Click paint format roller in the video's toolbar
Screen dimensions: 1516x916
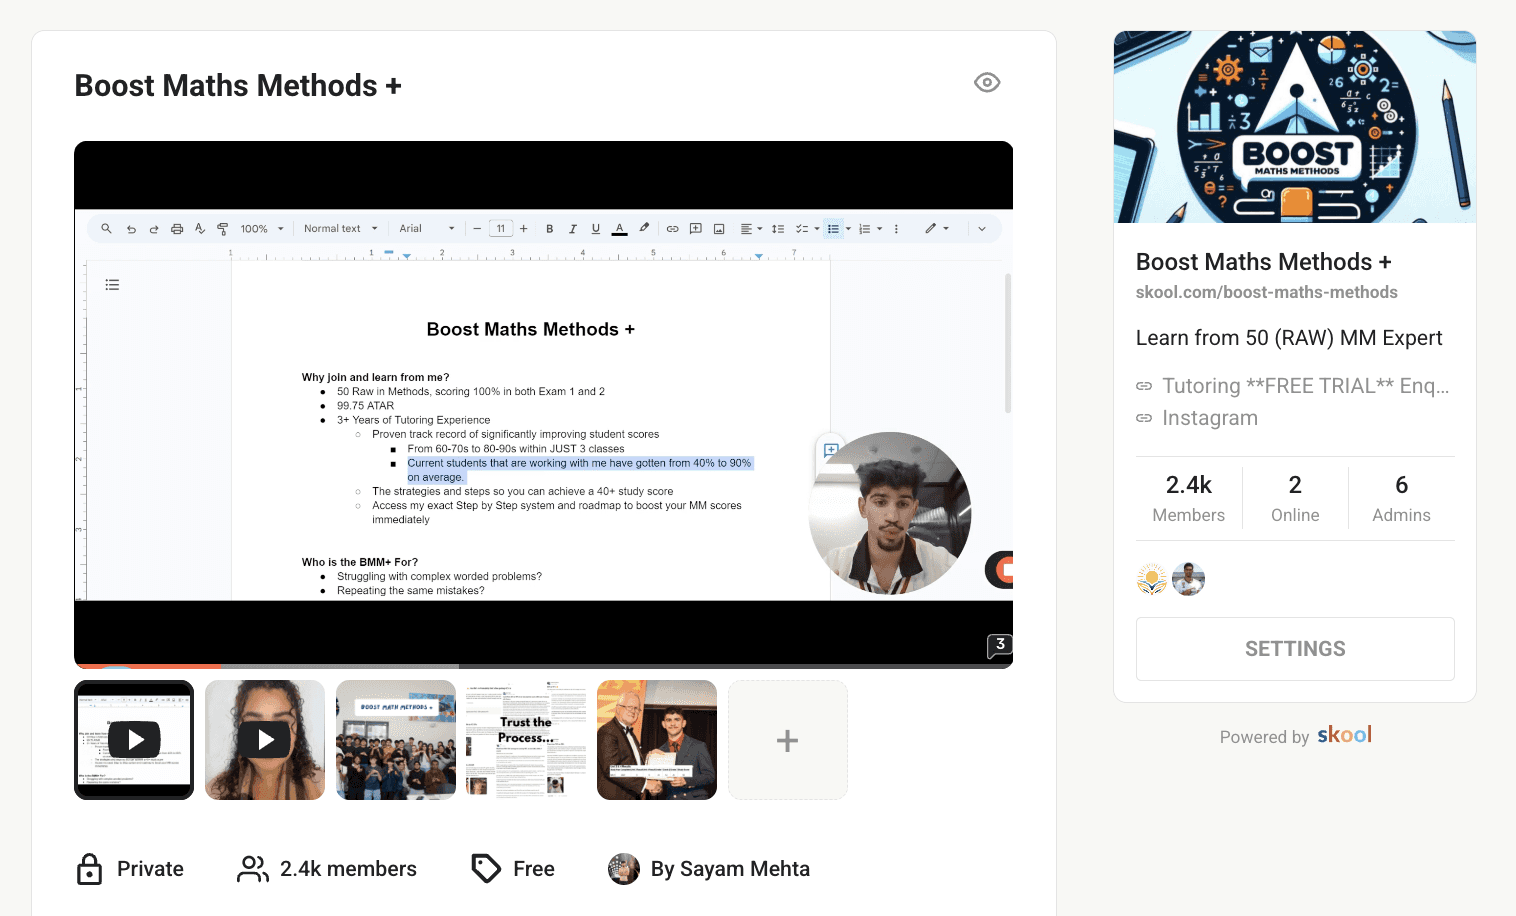[222, 229]
